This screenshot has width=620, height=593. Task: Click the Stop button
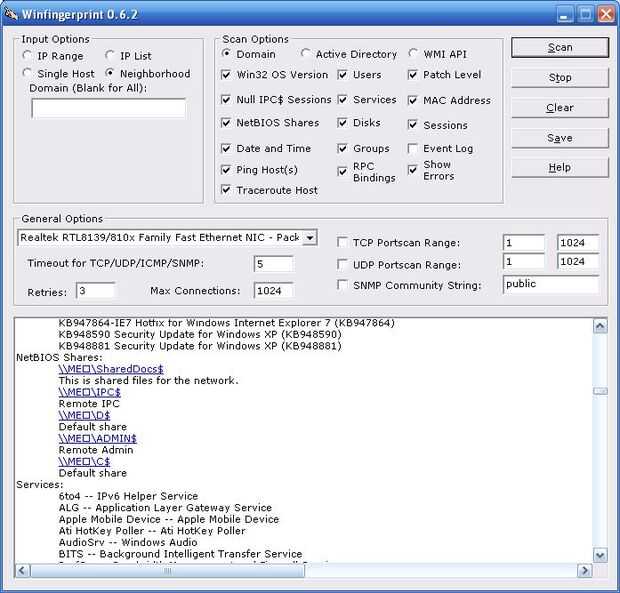(560, 77)
